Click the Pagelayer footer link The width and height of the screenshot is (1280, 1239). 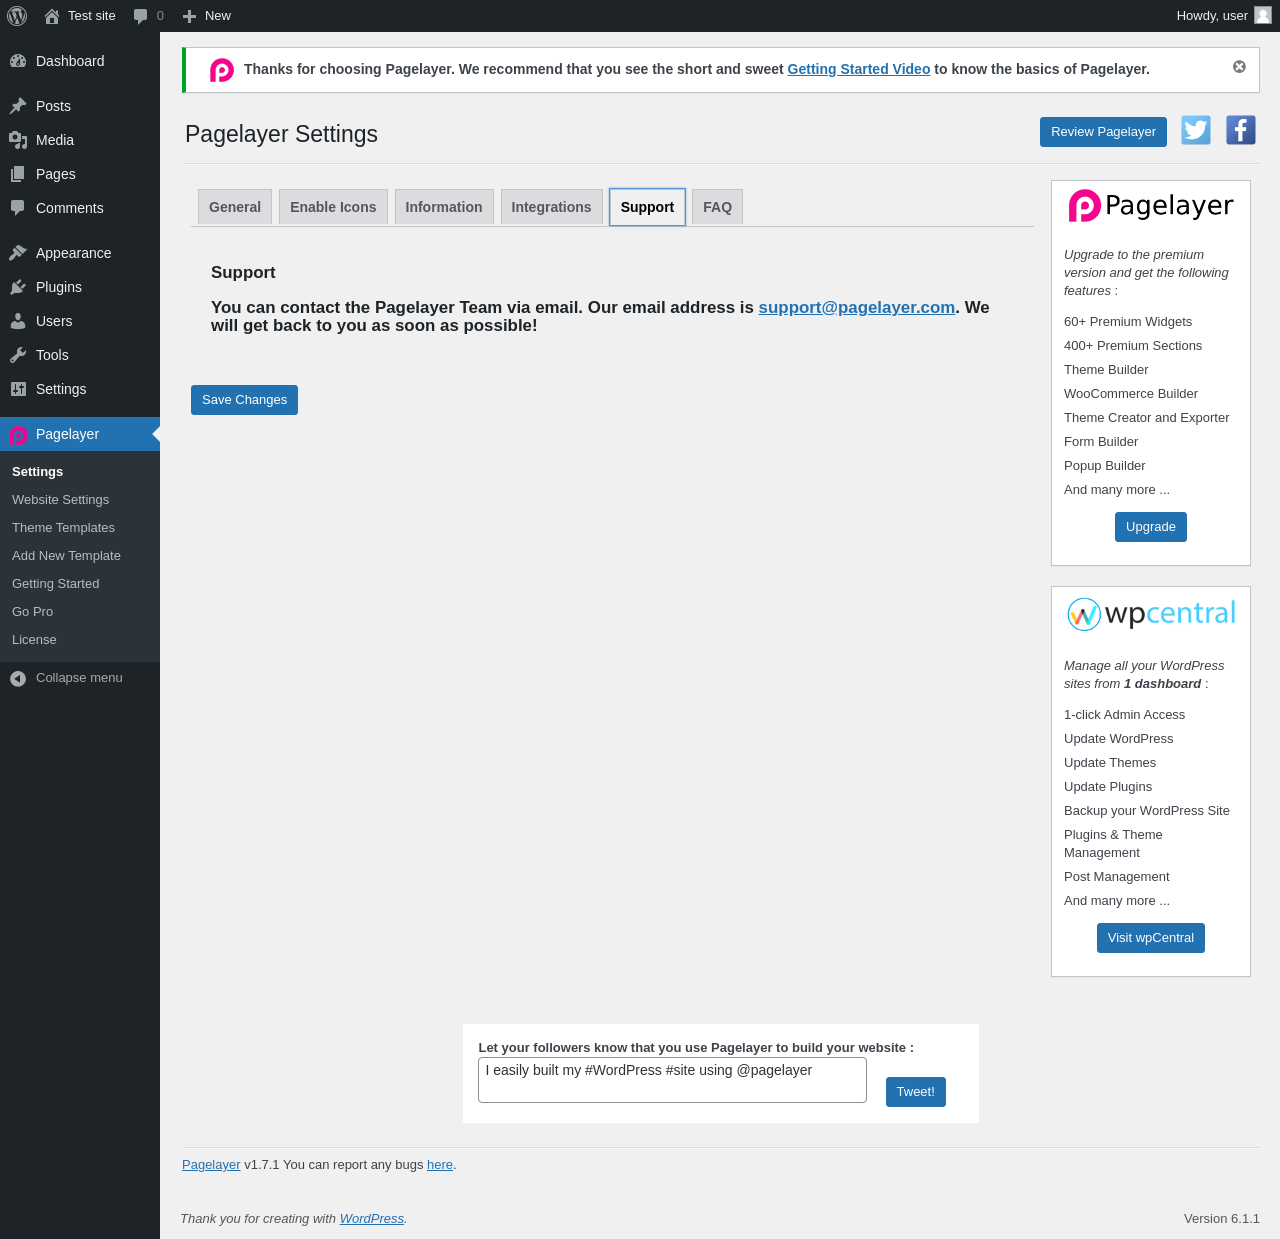pyautogui.click(x=211, y=1165)
